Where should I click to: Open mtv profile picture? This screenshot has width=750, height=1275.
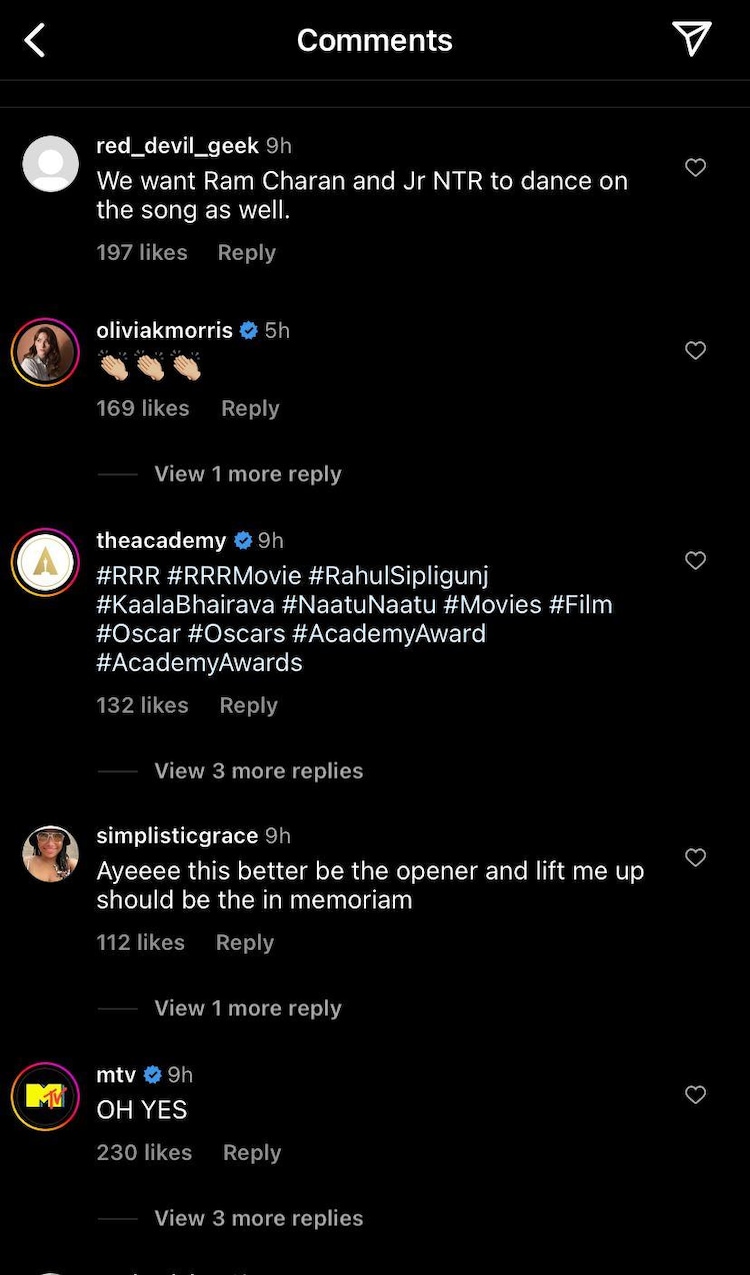tap(45, 1096)
